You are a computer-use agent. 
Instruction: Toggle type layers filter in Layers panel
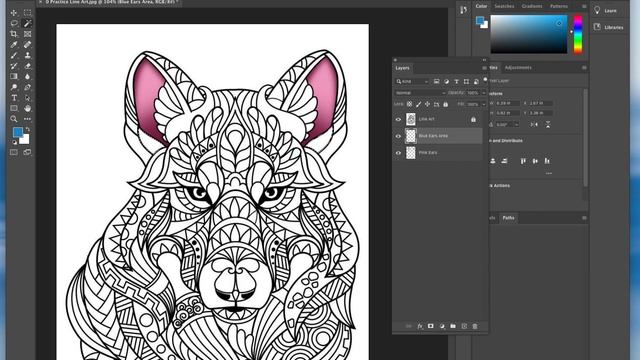pyautogui.click(x=456, y=82)
